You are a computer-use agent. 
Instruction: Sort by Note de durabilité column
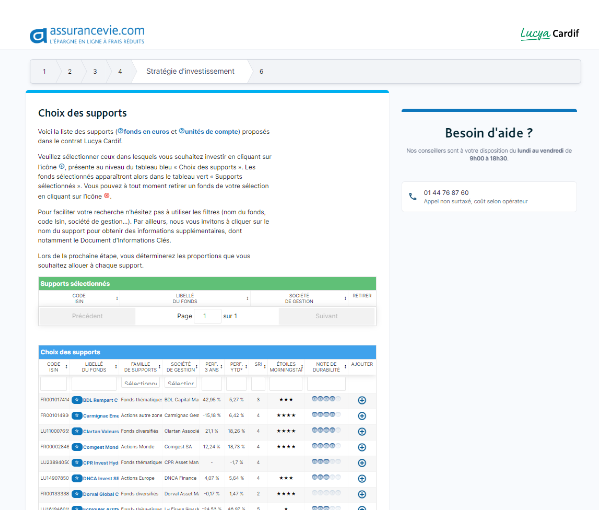[x=326, y=367]
